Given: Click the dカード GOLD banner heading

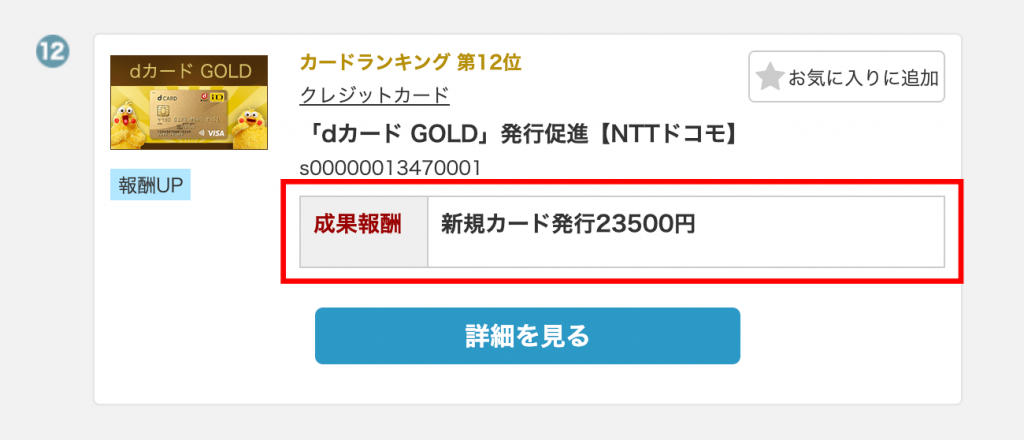Looking at the screenshot, I should [x=189, y=71].
